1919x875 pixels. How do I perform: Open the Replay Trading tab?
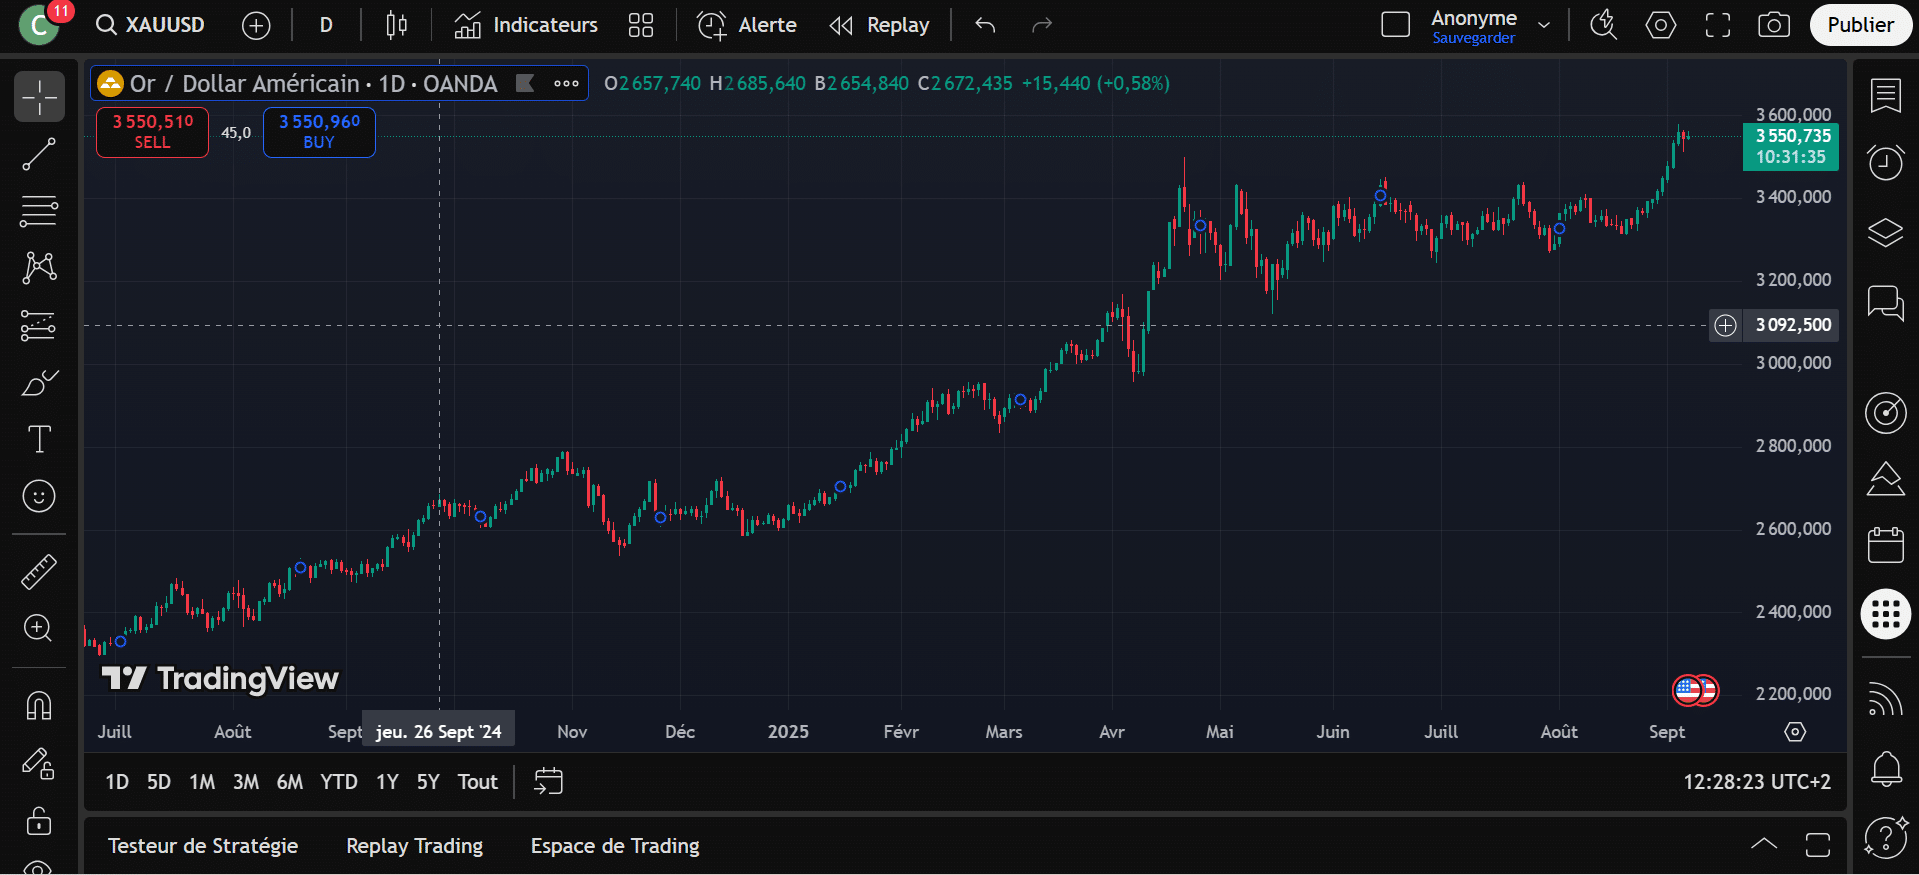tap(414, 846)
